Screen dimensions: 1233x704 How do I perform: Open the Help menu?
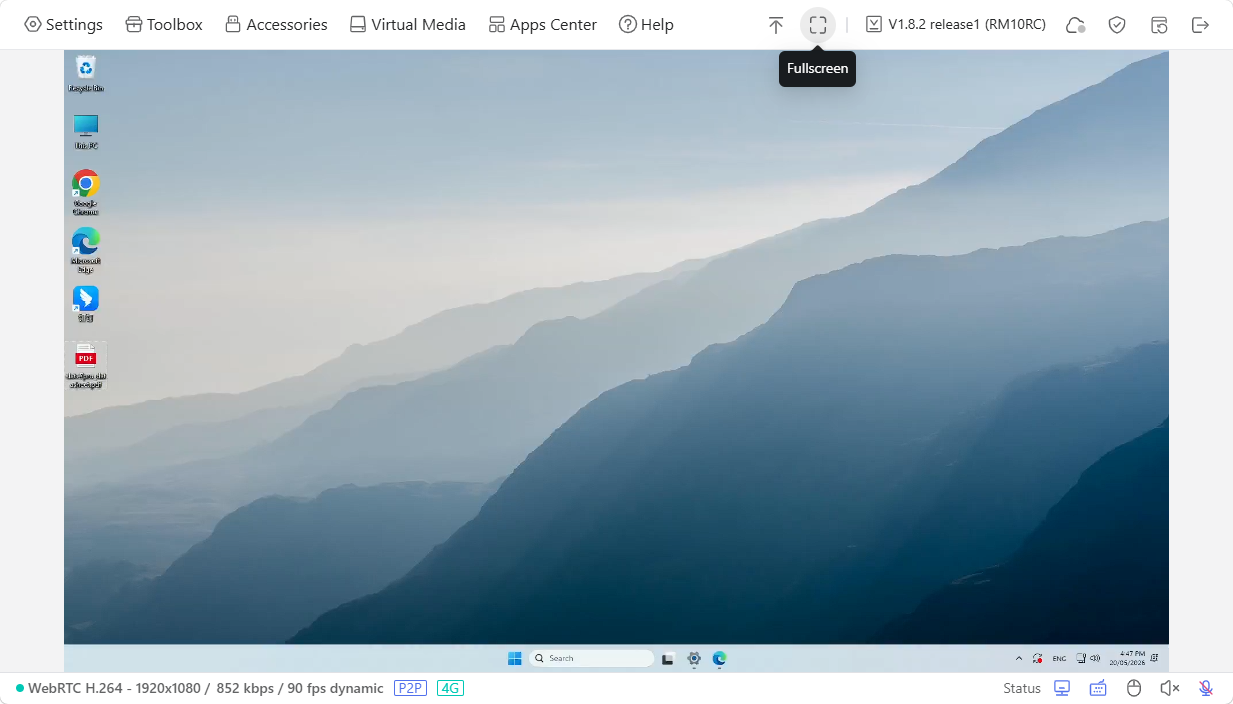point(646,25)
